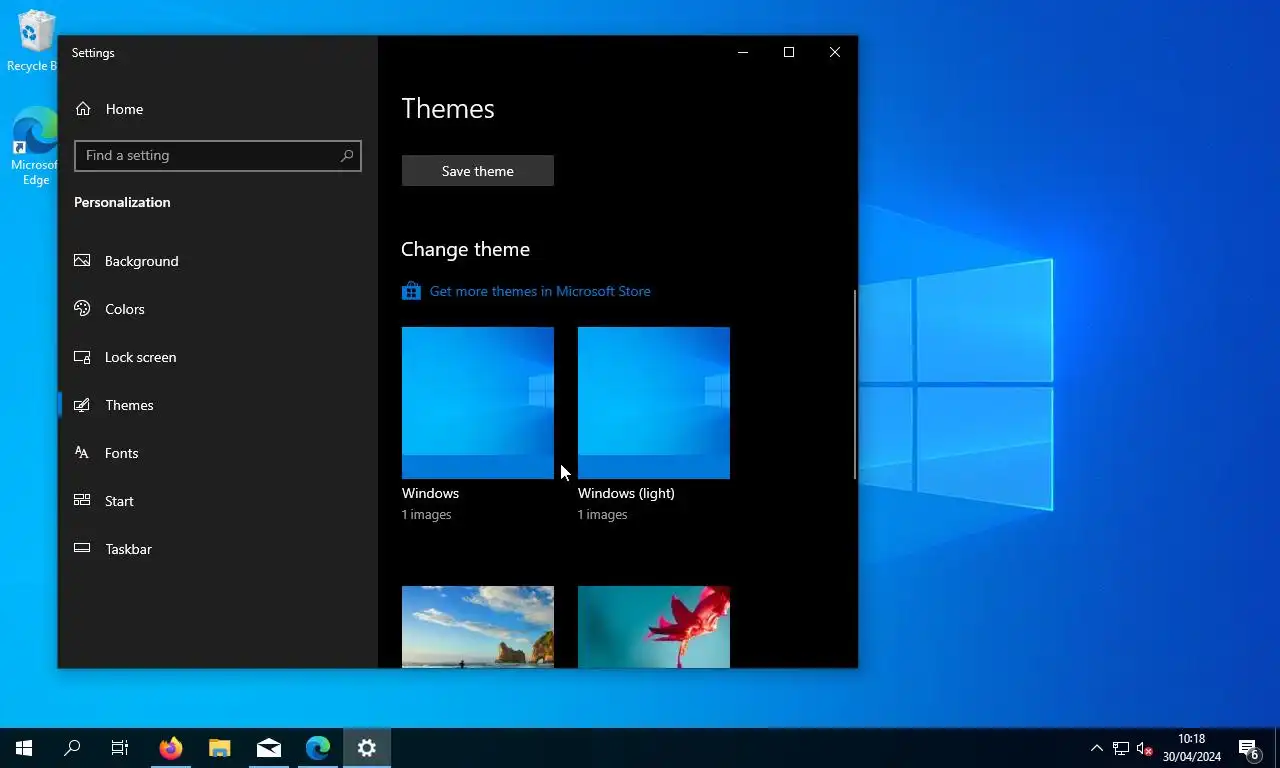Click the Themes brush icon
Screen dimensions: 1280x768
82,405
